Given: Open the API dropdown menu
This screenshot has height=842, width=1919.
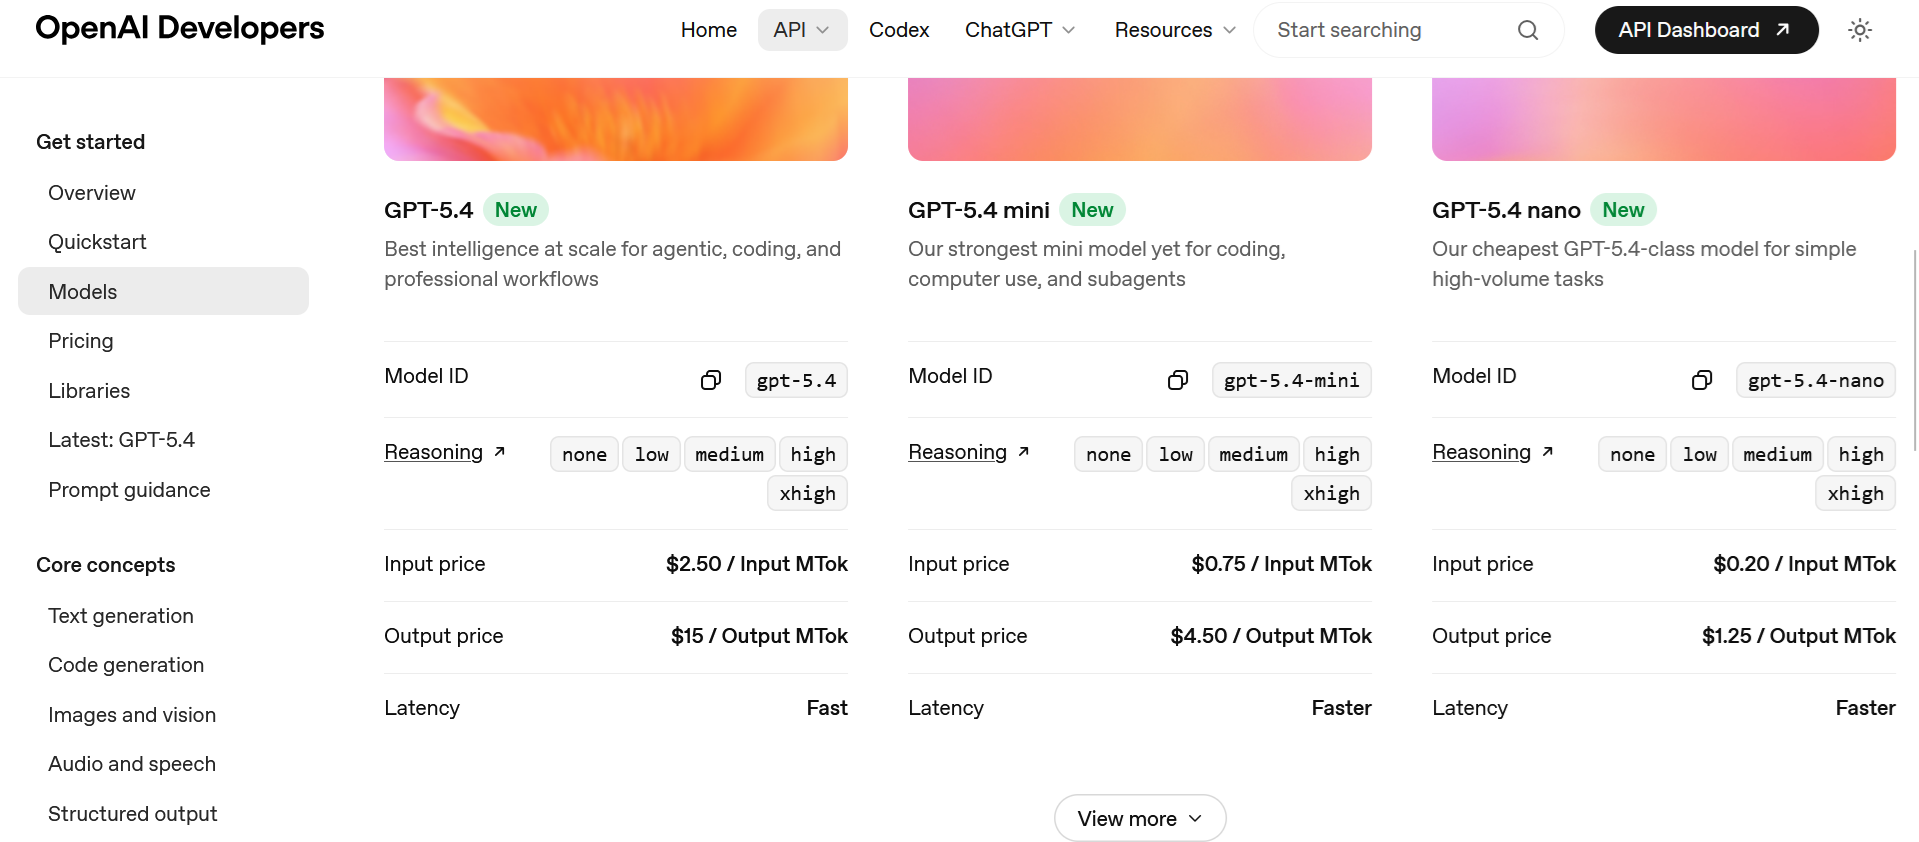Looking at the screenshot, I should tap(802, 30).
